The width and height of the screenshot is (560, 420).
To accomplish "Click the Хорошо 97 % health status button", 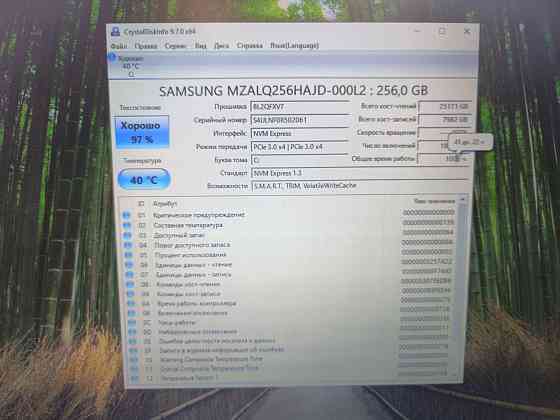I will pos(142,132).
